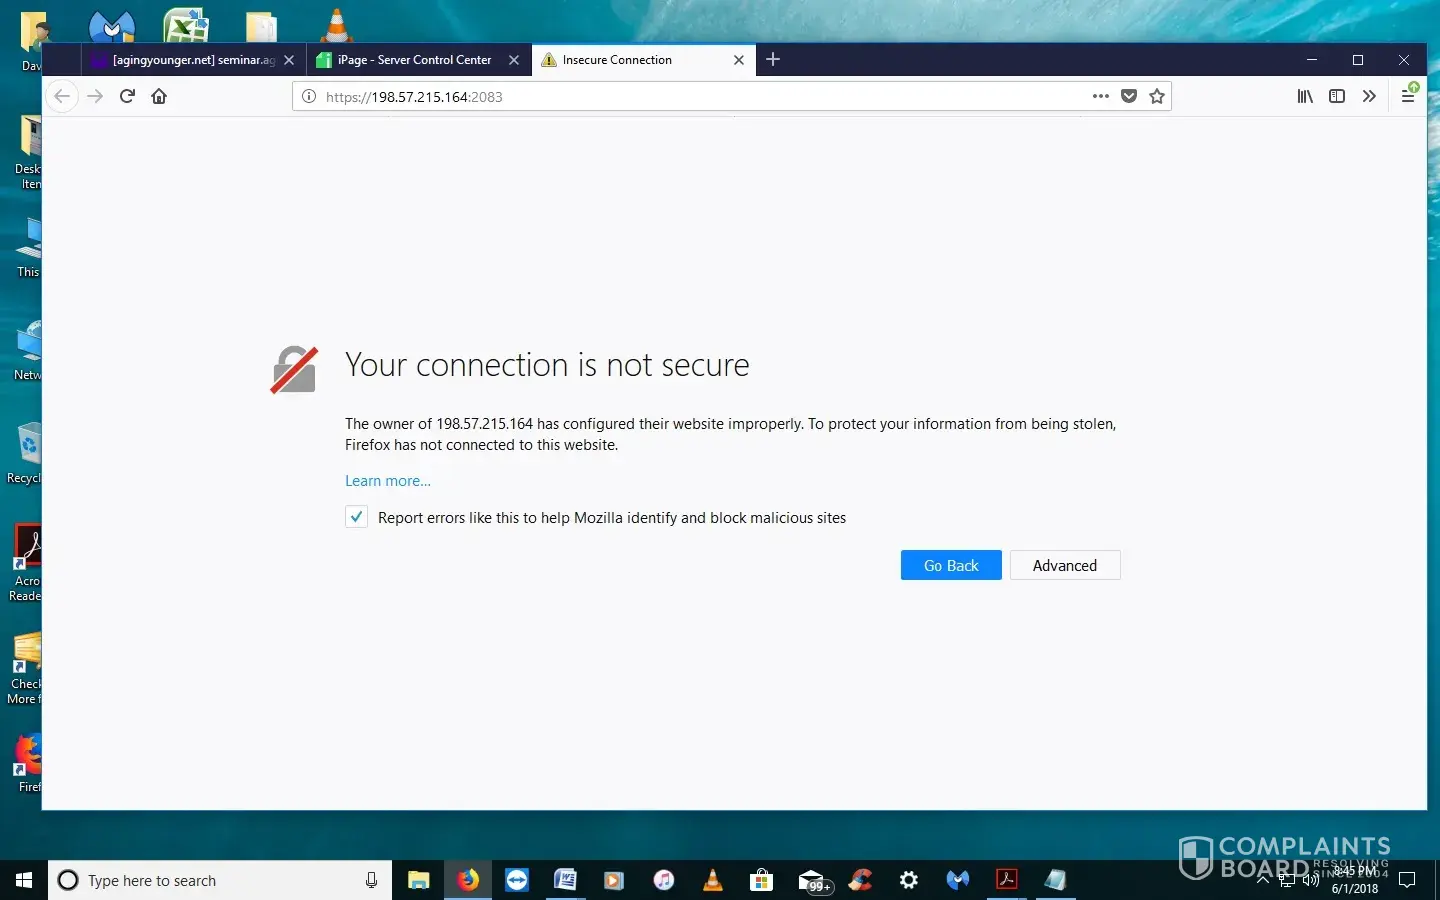
Task: Uncheck the report errors to Mozilla checkbox
Action: tap(357, 517)
